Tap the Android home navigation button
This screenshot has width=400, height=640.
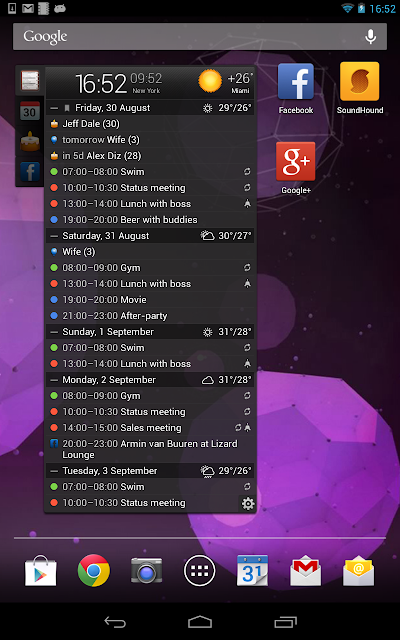pos(200,622)
